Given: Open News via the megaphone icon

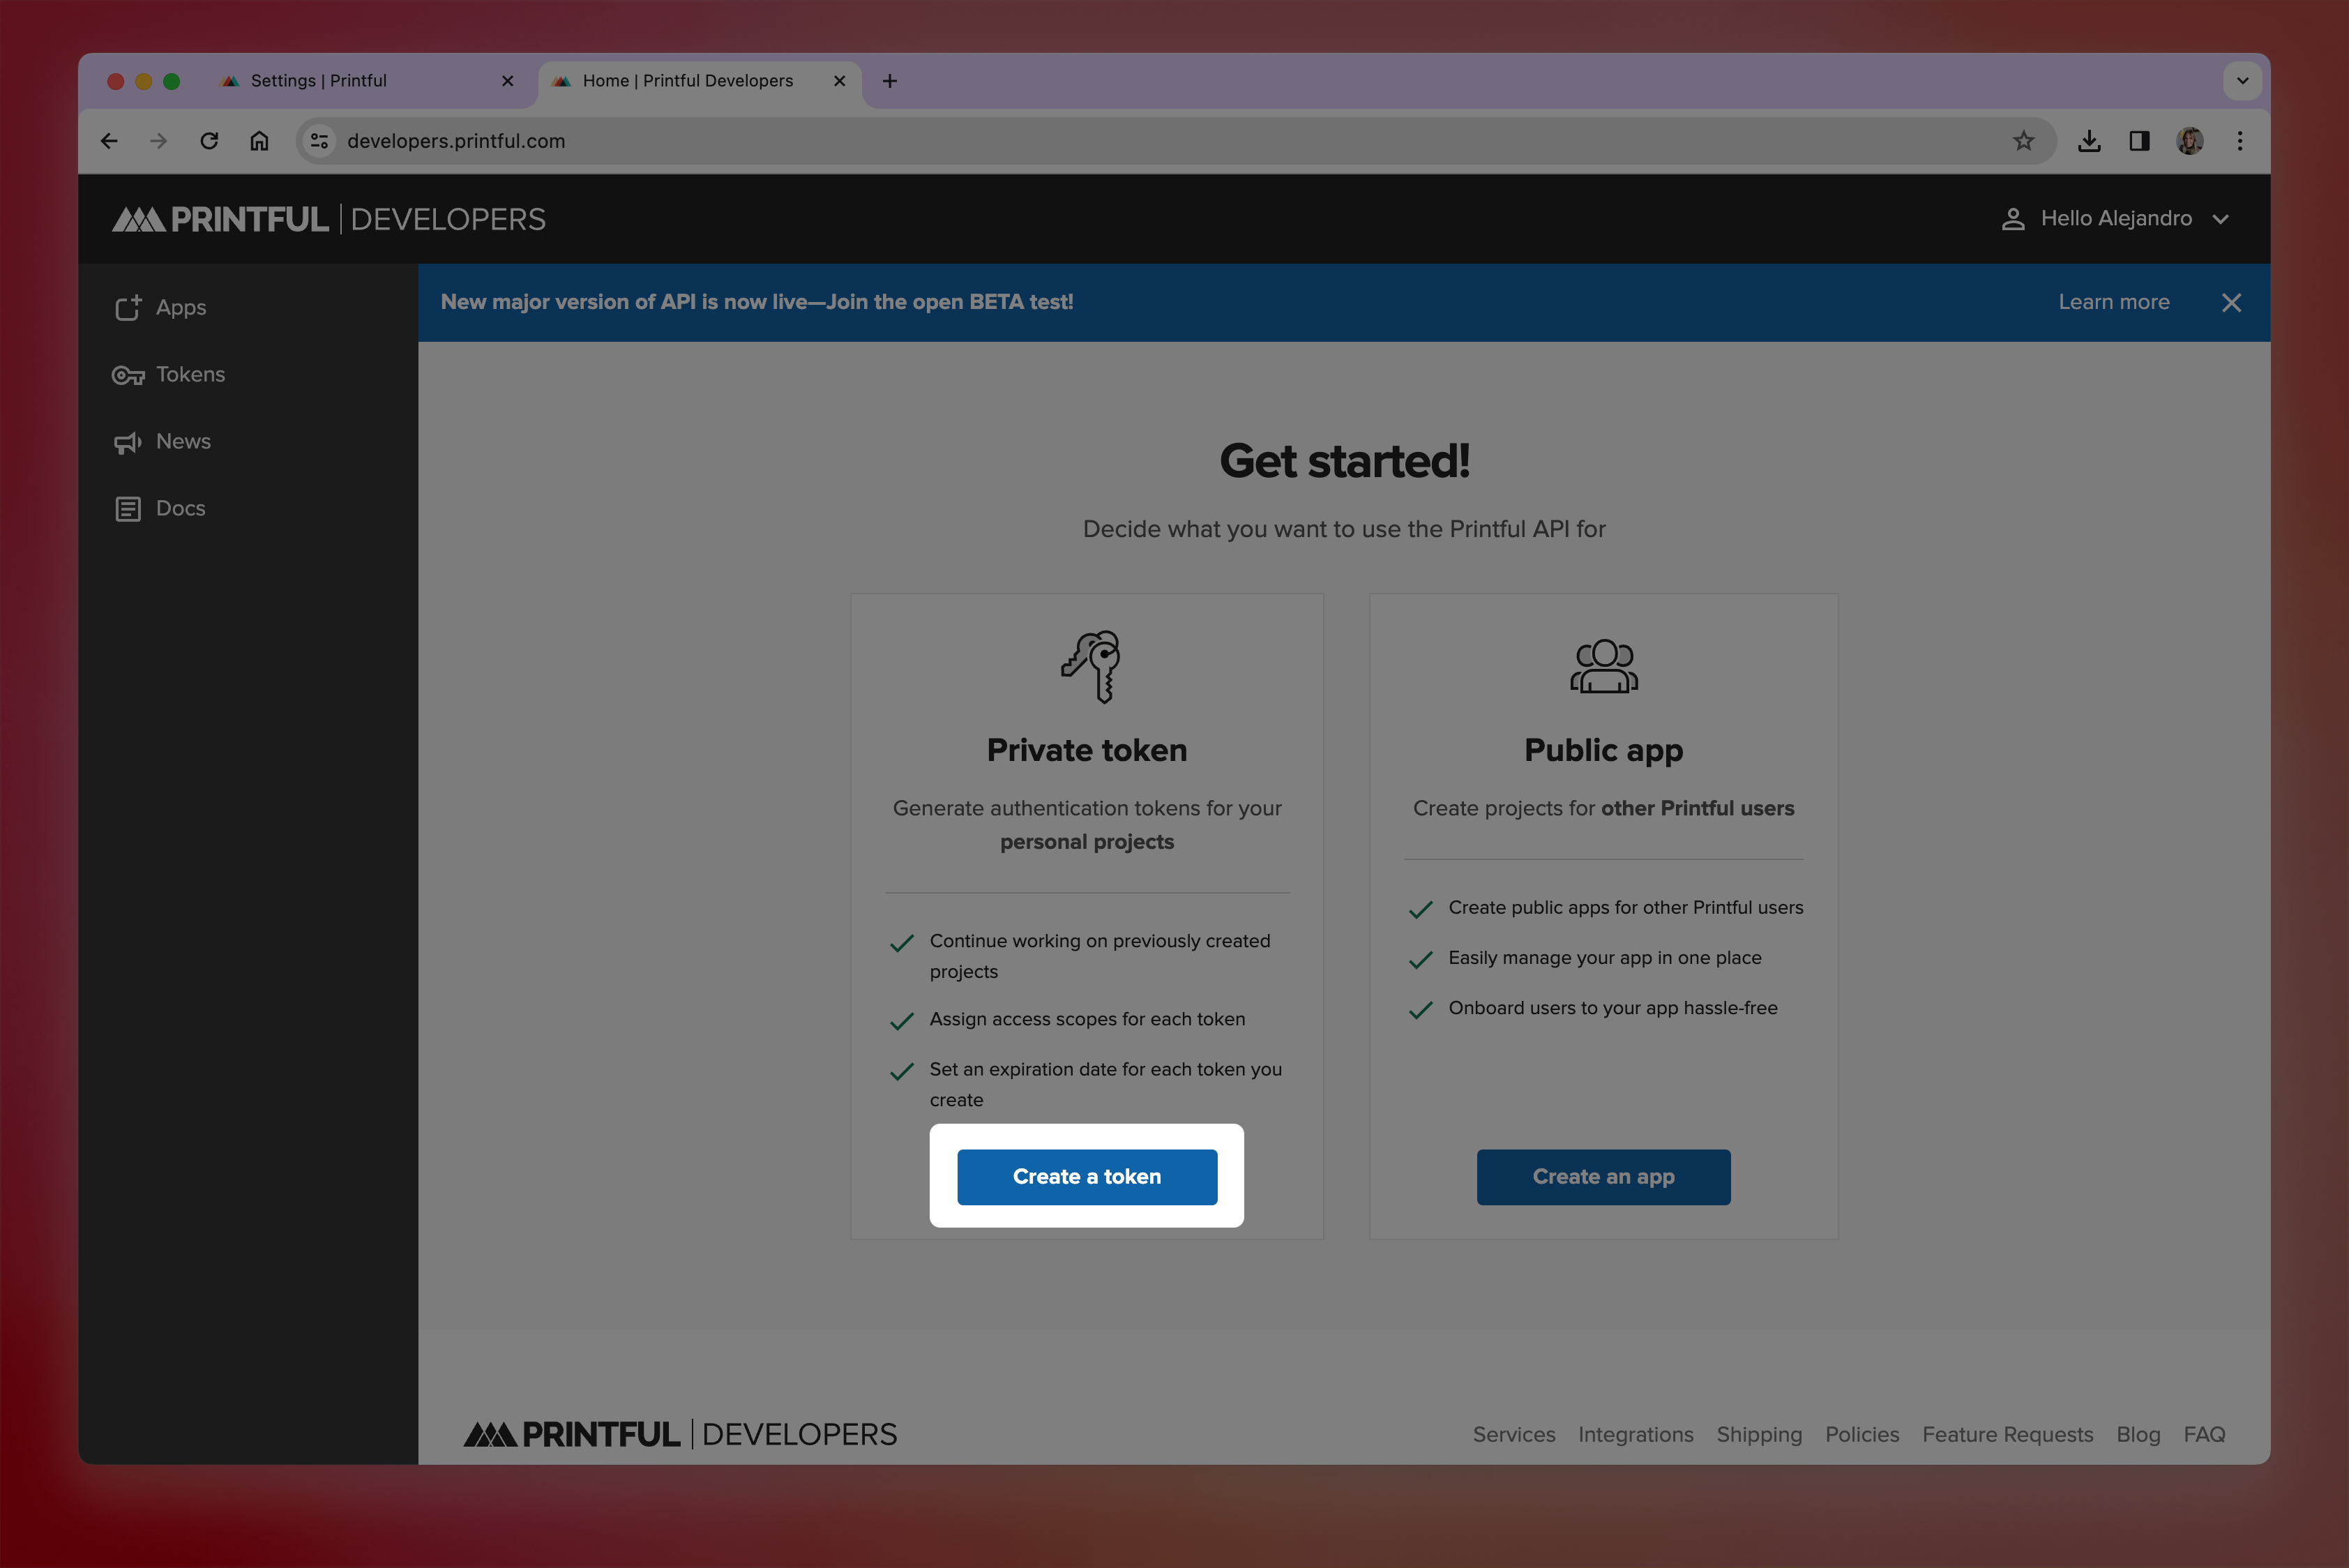Looking at the screenshot, I should pos(128,442).
